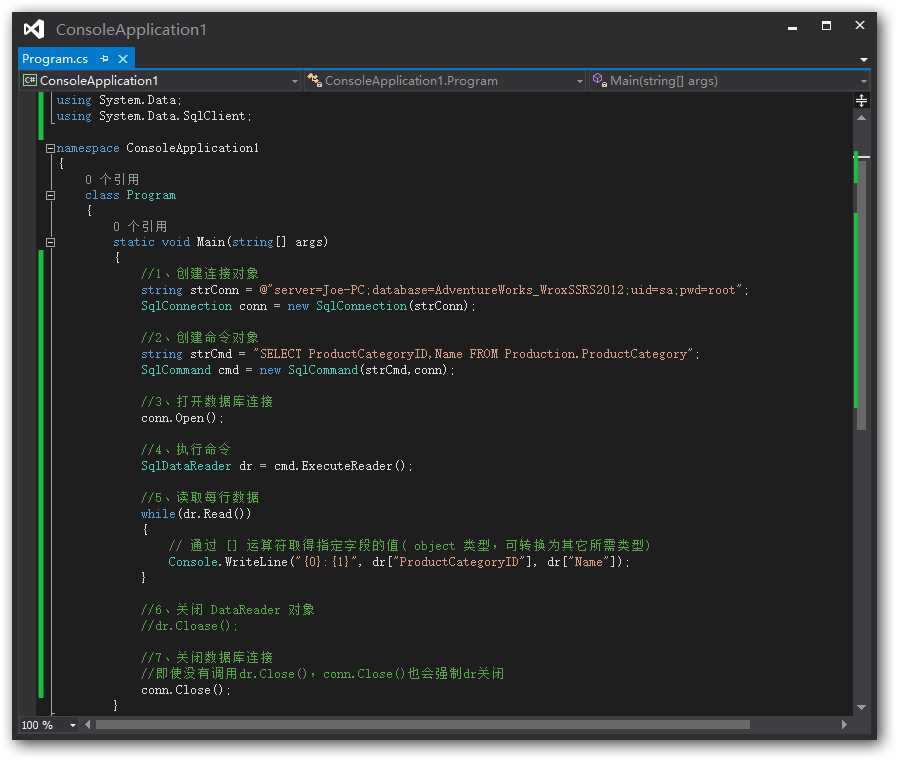This screenshot has height=760, width=897.
Task: Click the class icon beside ConsoleApplication1.Program
Action: [x=314, y=80]
